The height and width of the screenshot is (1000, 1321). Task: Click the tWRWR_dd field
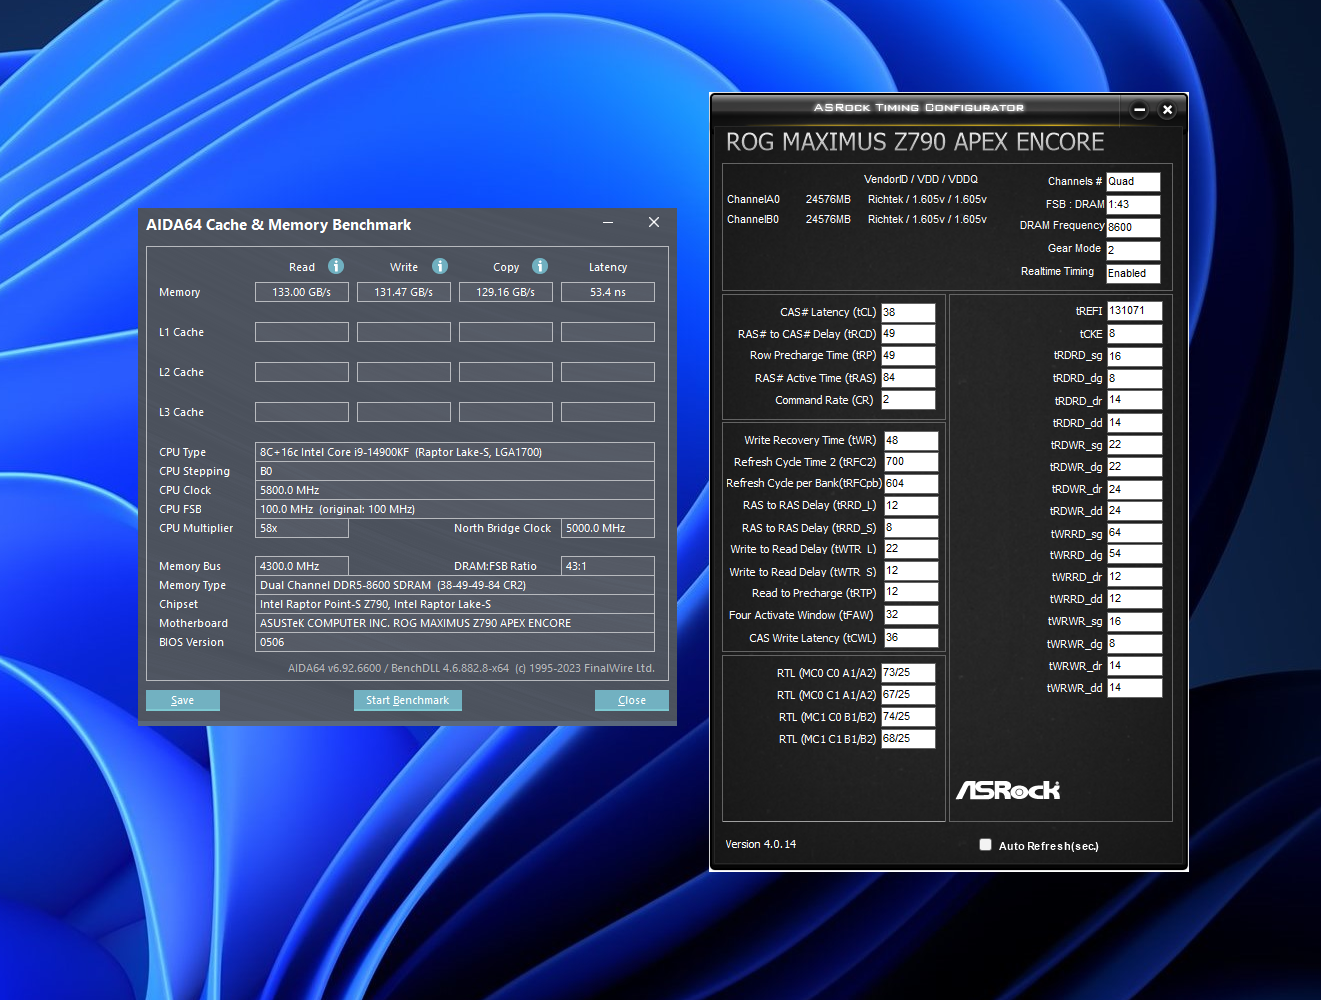1134,688
